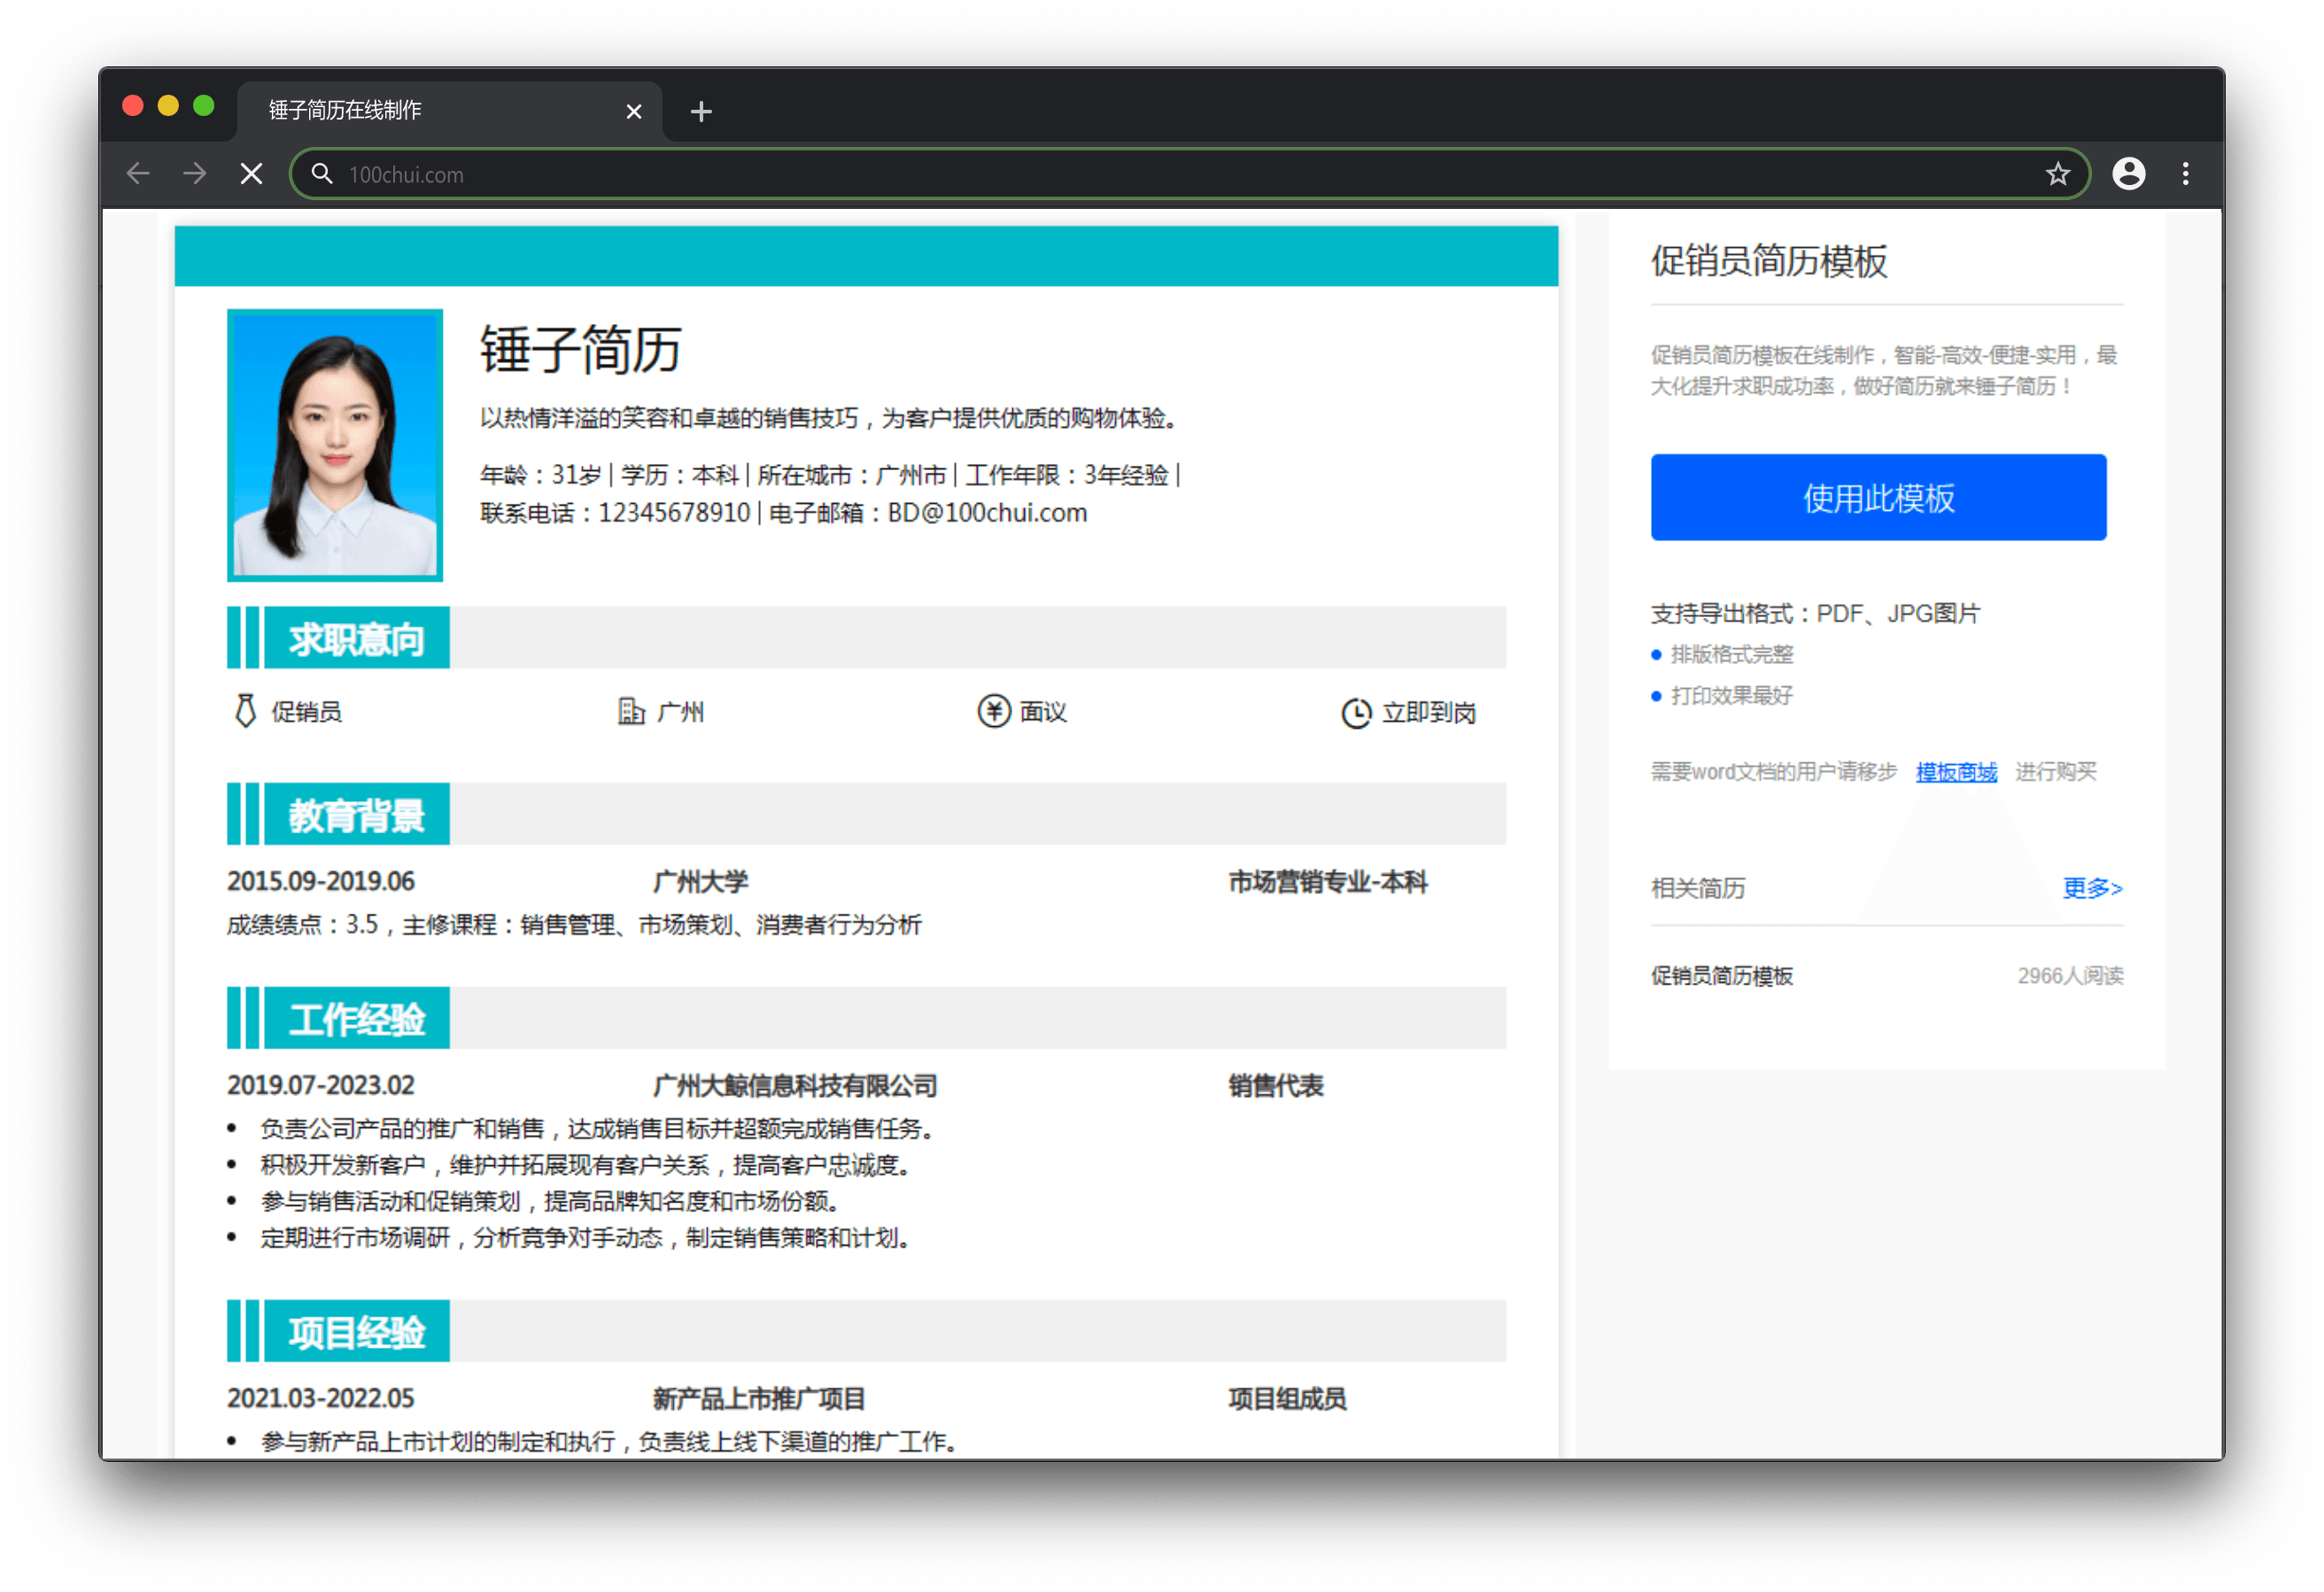Screen dimensions: 2324x1592
Task: Focus the 100chui.com address bar
Action: (x=1190, y=174)
